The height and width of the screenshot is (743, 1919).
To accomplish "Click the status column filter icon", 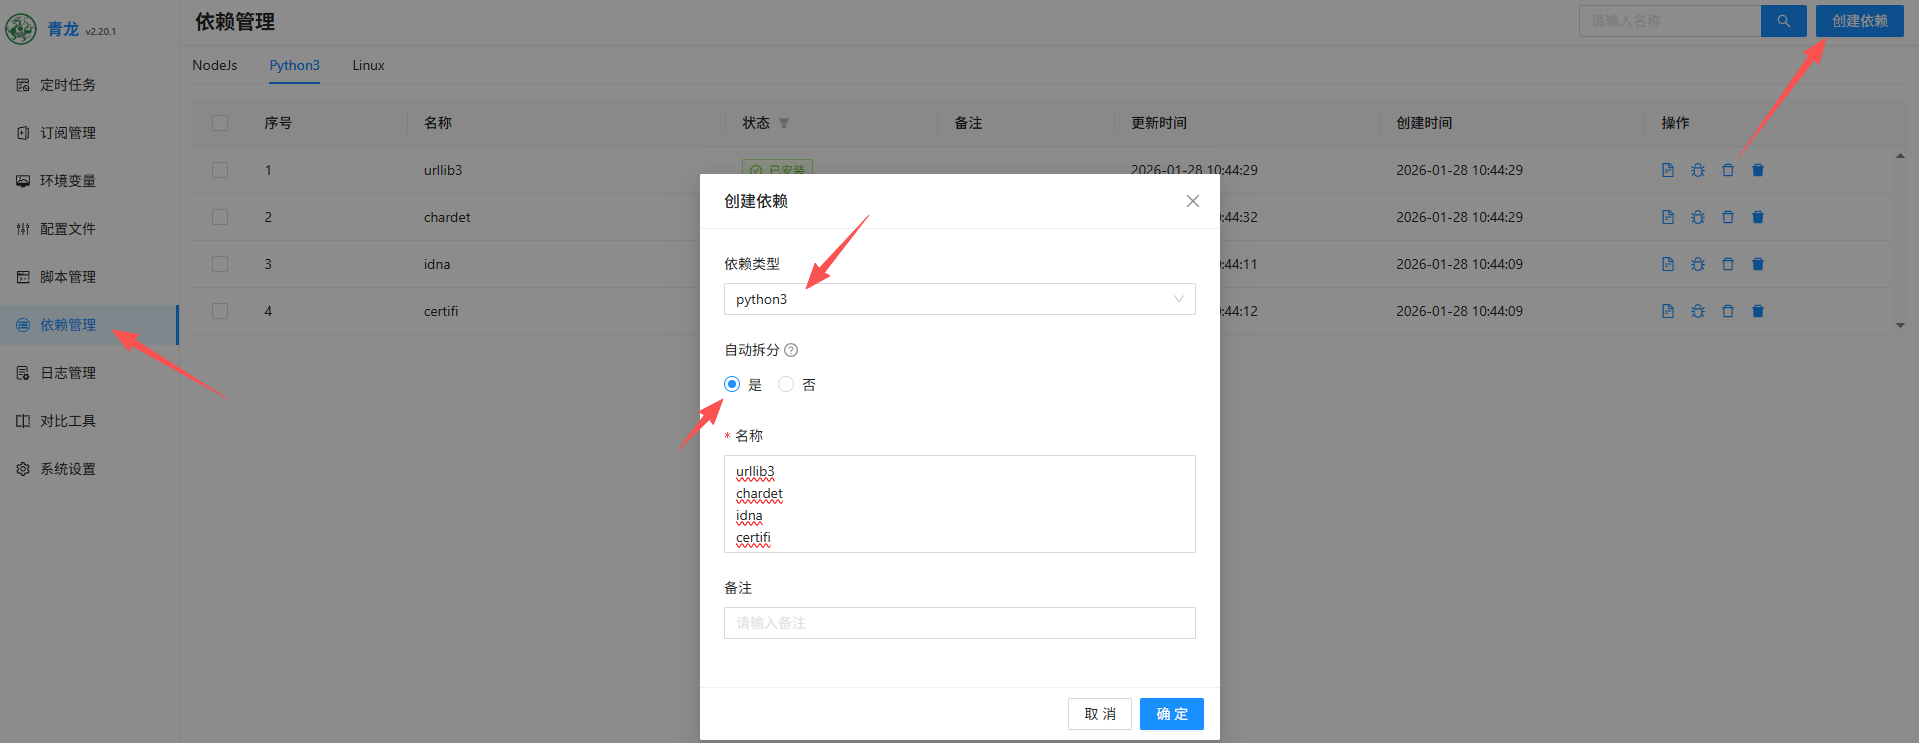I will [x=784, y=123].
